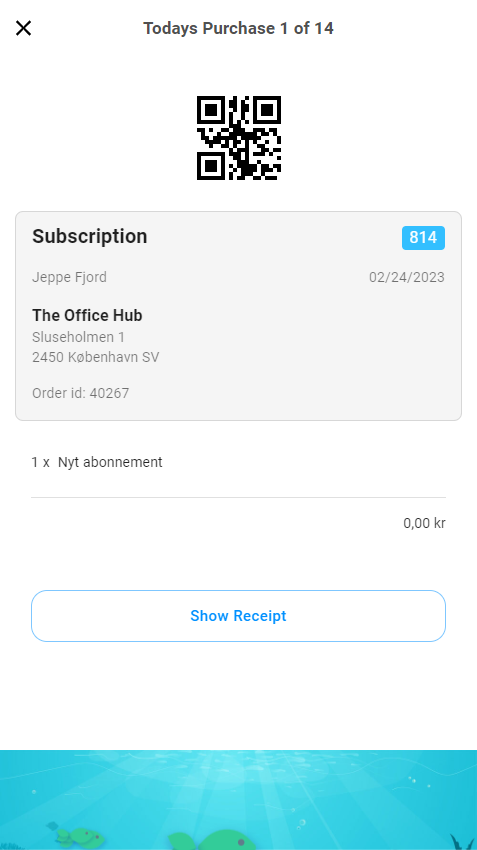Click the Todays Purchase 1 of 14 title

pos(238,28)
